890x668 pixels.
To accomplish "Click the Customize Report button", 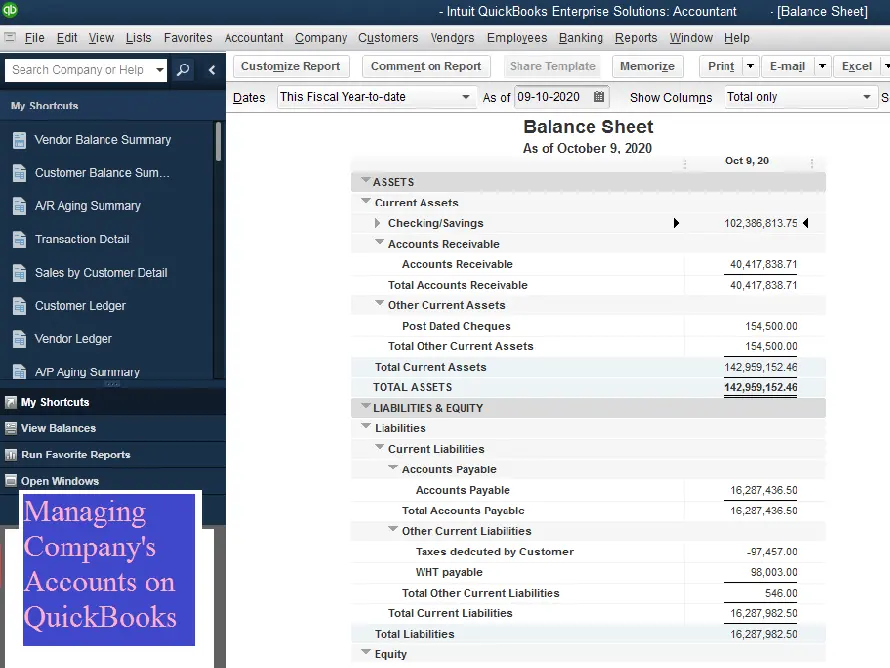I will point(290,66).
